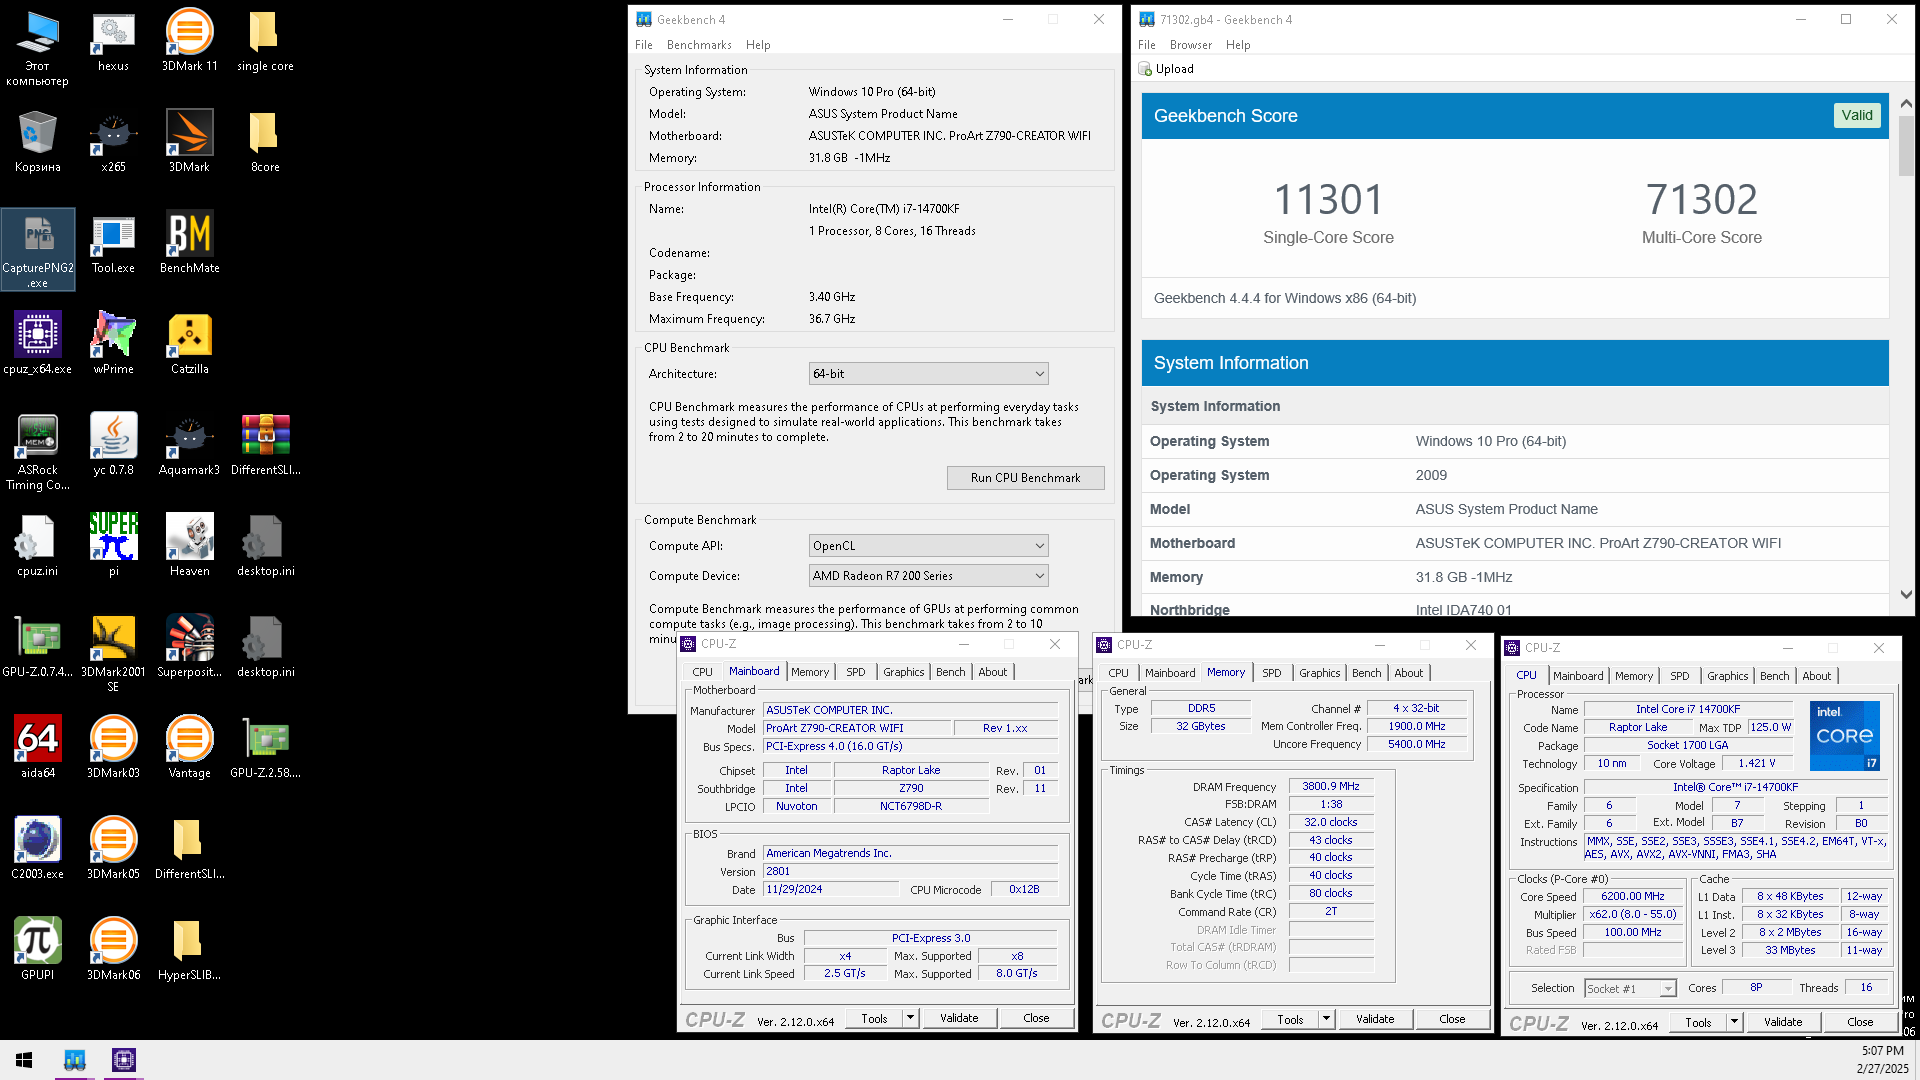Open the GPUPI desktop icon
The image size is (1920, 1080).
pos(38,948)
